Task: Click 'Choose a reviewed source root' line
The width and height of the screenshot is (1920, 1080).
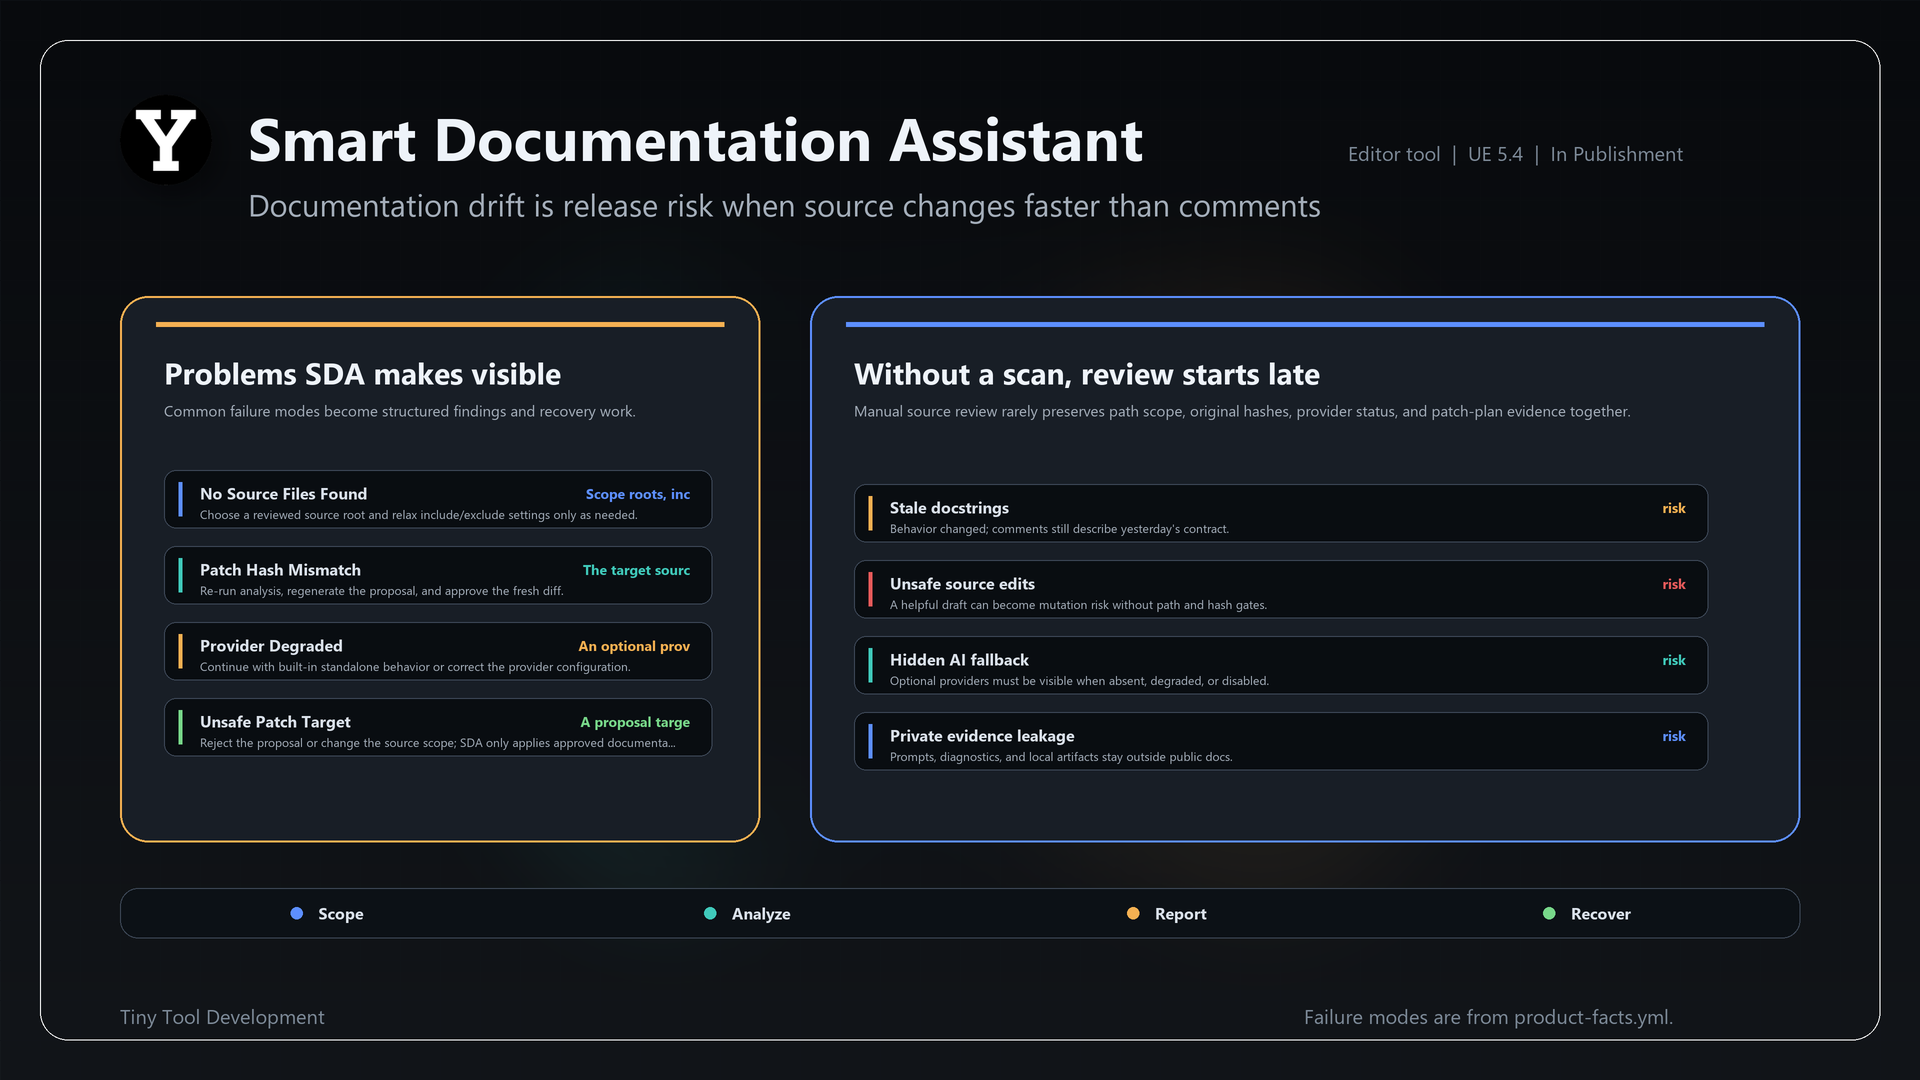Action: [418, 515]
